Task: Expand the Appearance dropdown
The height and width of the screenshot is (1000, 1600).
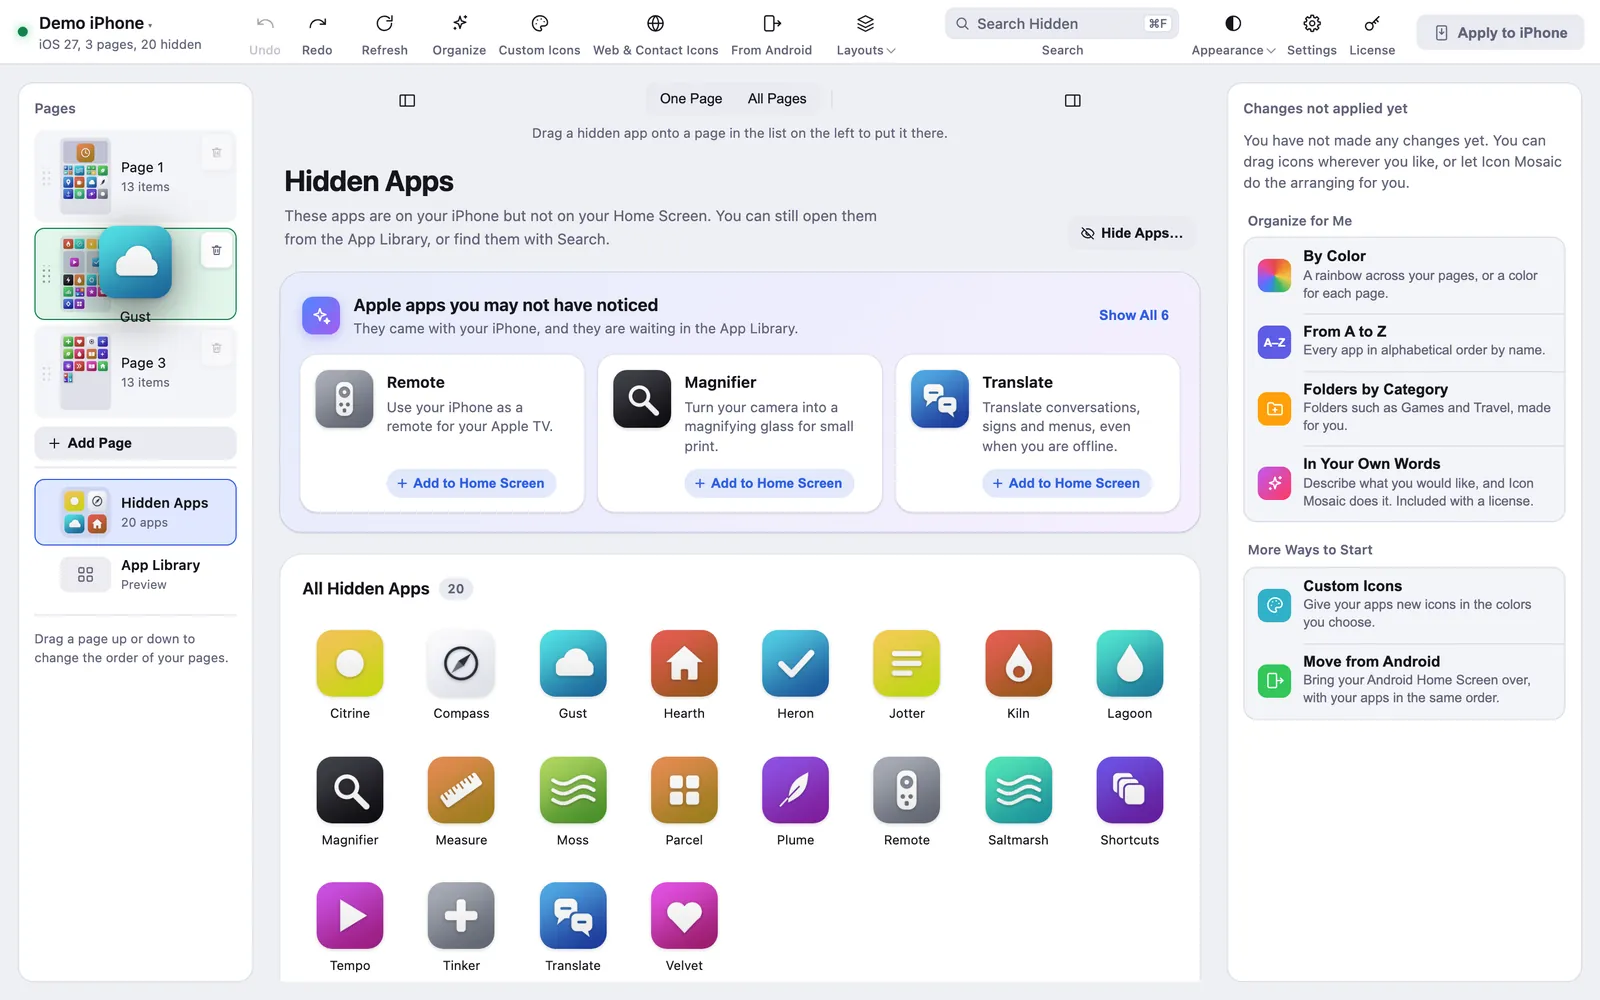Action: point(1233,34)
